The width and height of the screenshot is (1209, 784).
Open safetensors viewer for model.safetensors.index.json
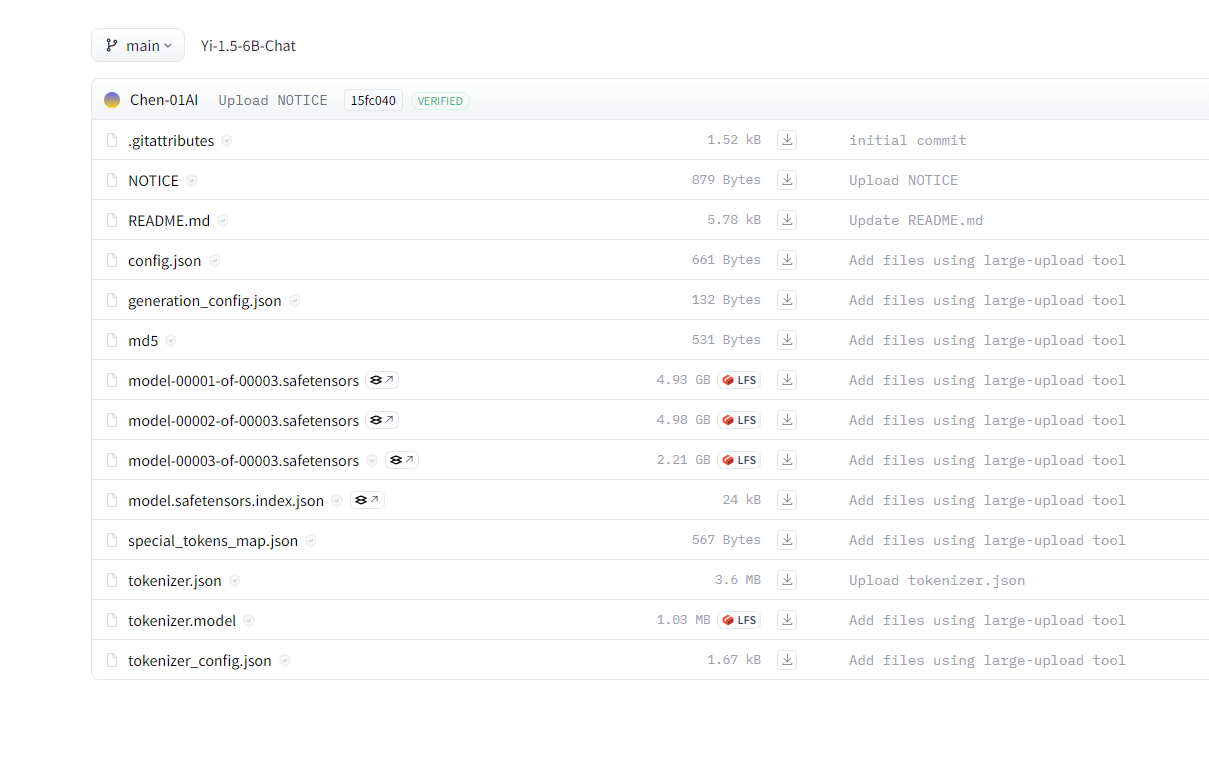pyautogui.click(x=367, y=500)
